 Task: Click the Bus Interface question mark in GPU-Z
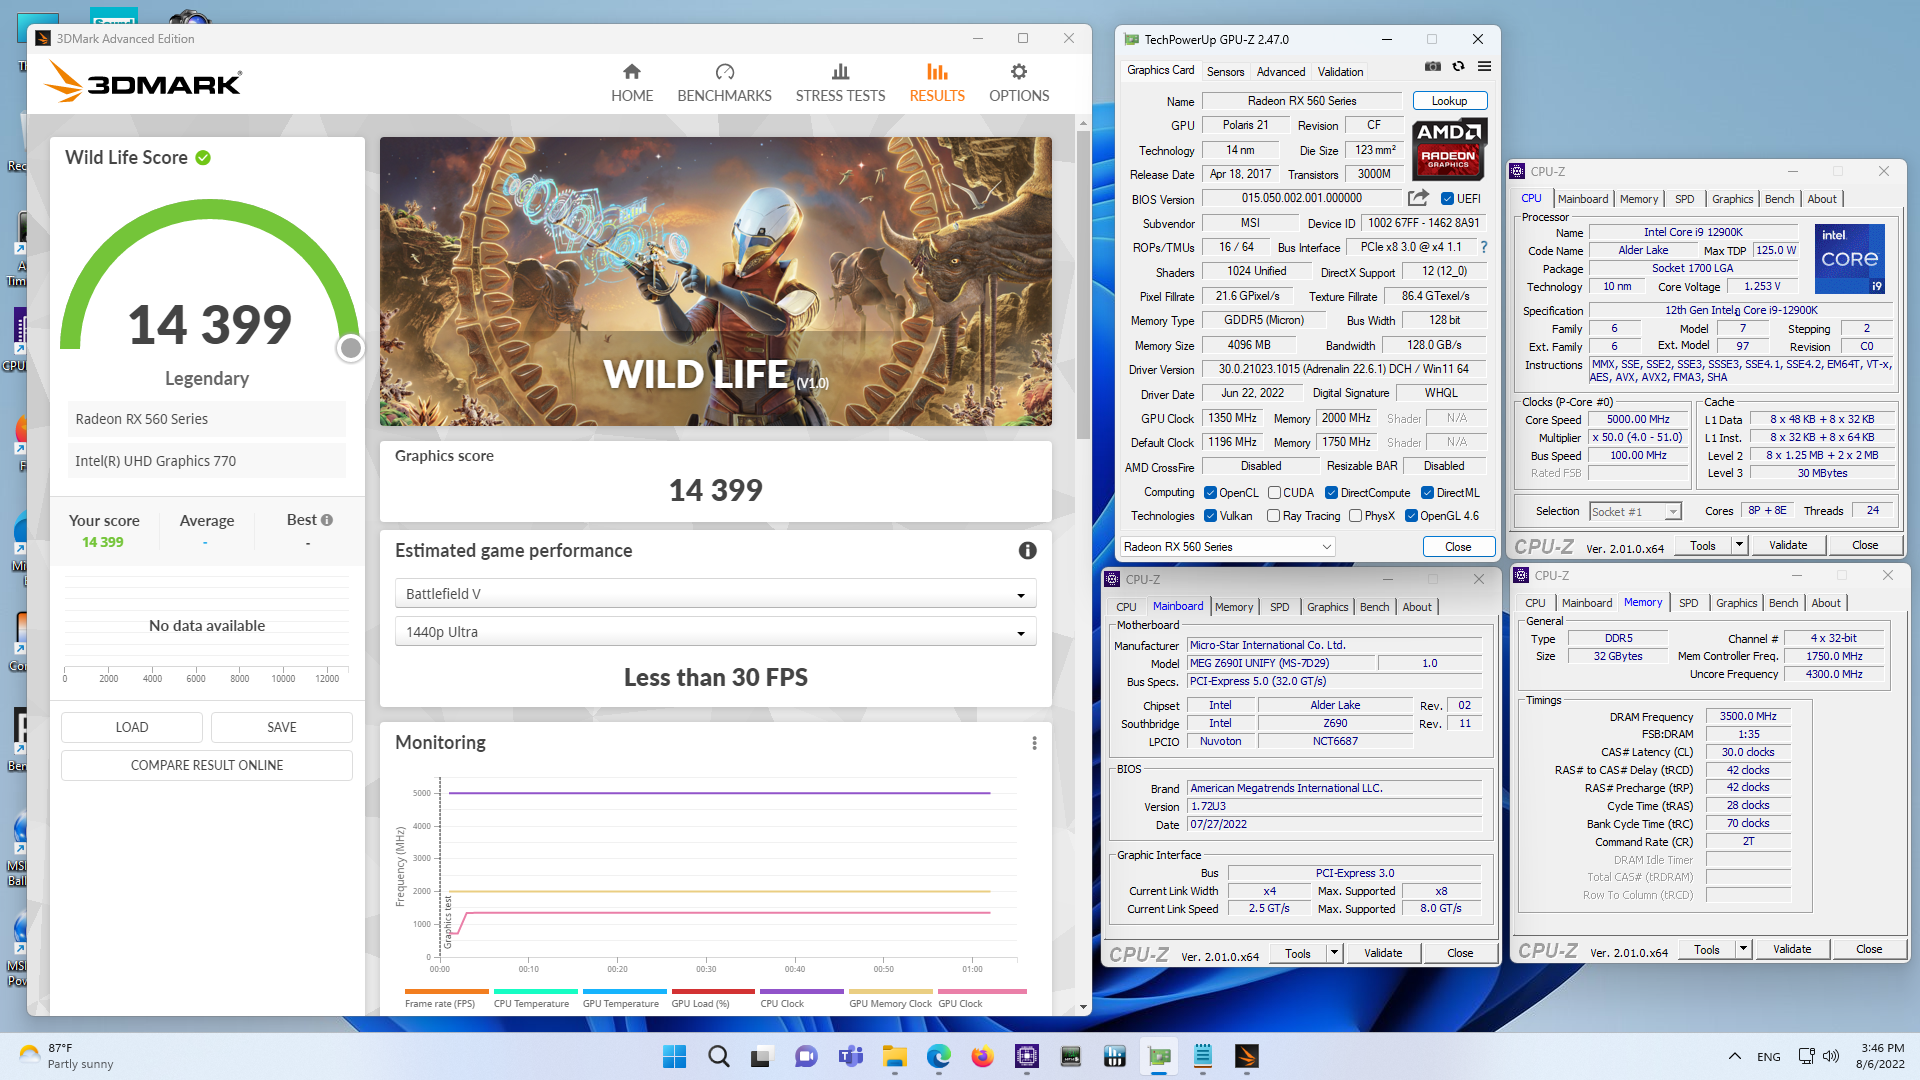coord(1484,247)
